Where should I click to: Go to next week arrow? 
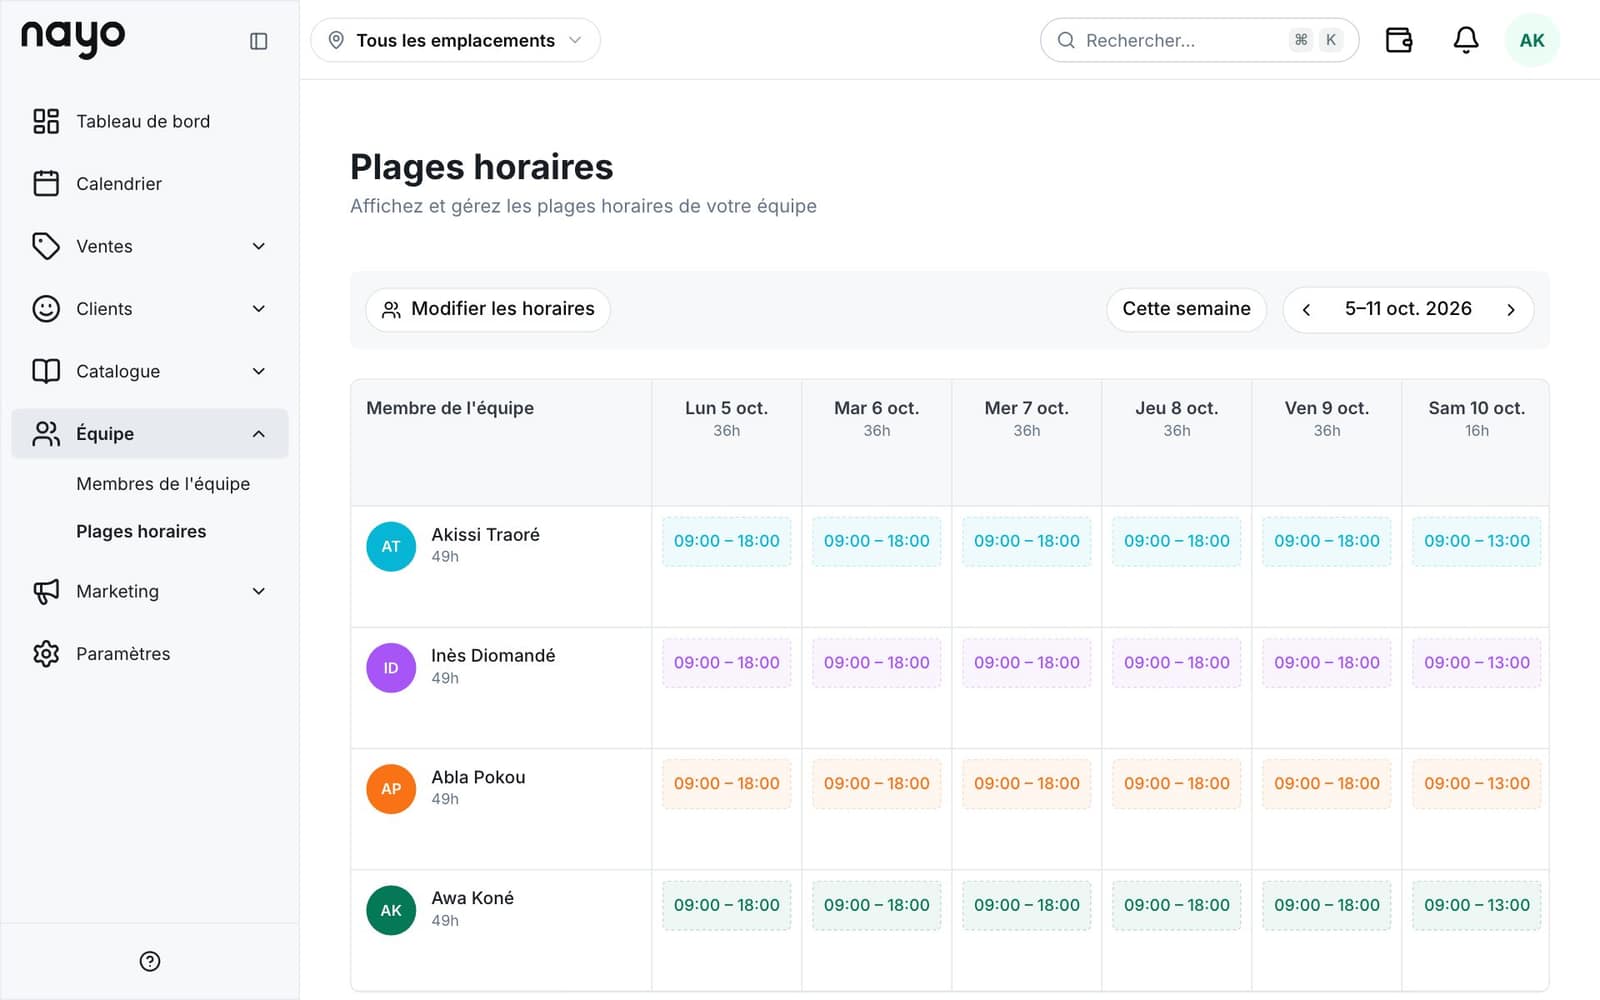point(1510,309)
